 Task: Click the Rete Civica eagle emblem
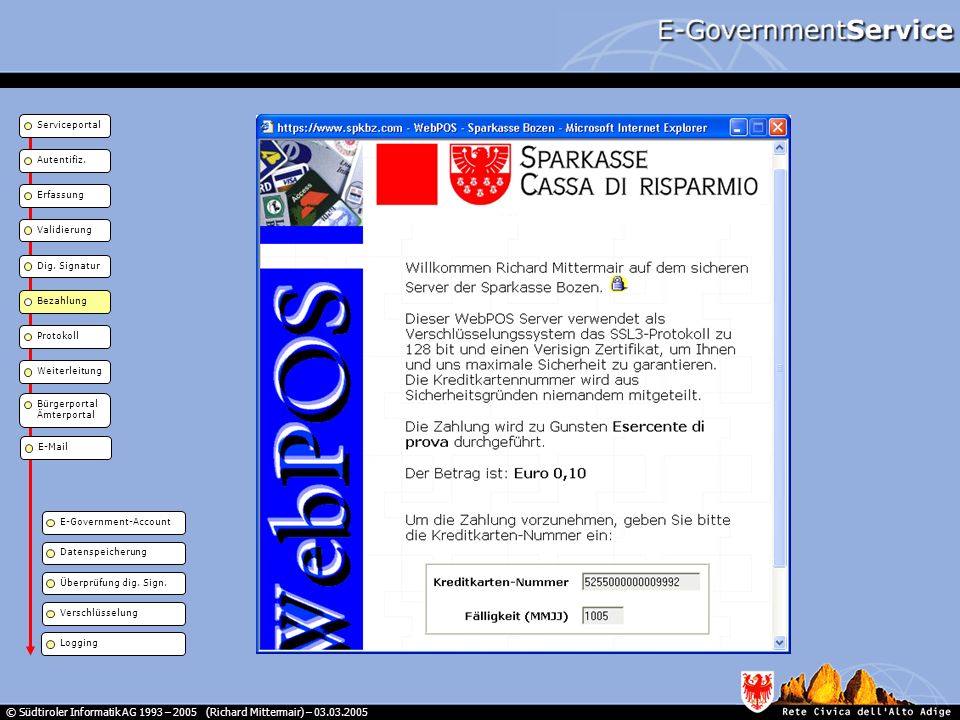(757, 691)
